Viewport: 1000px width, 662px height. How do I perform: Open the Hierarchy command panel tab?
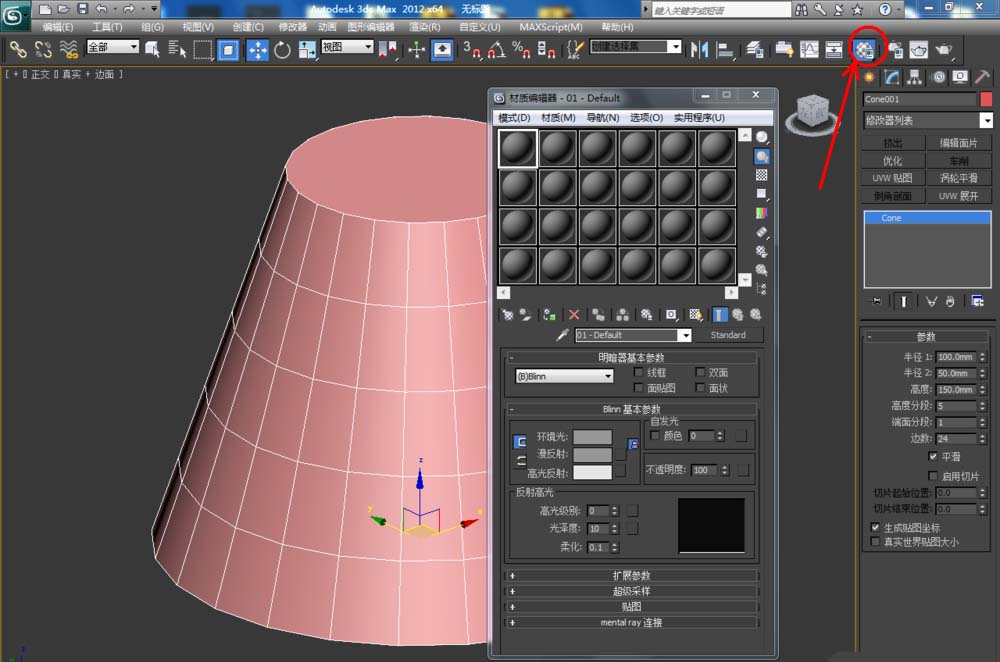[914, 77]
